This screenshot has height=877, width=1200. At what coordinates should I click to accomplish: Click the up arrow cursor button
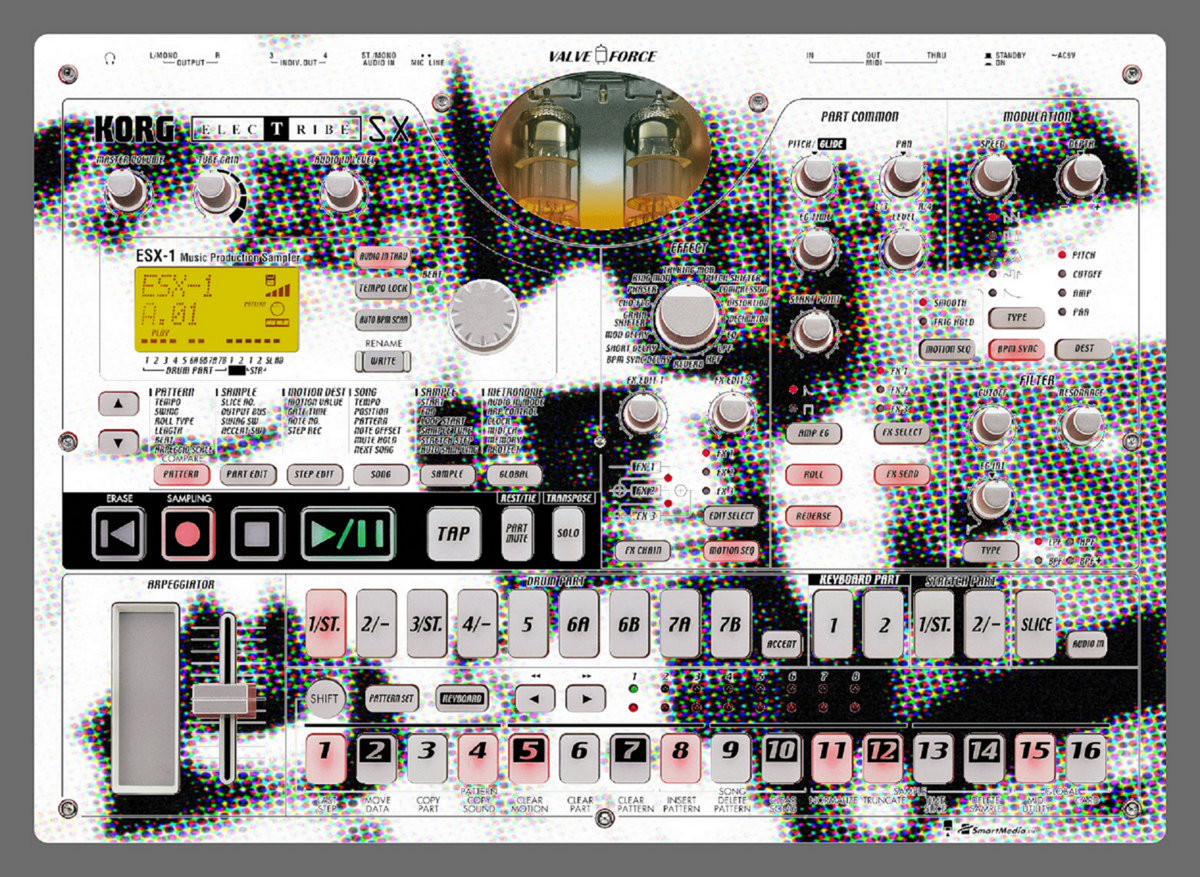pos(118,404)
